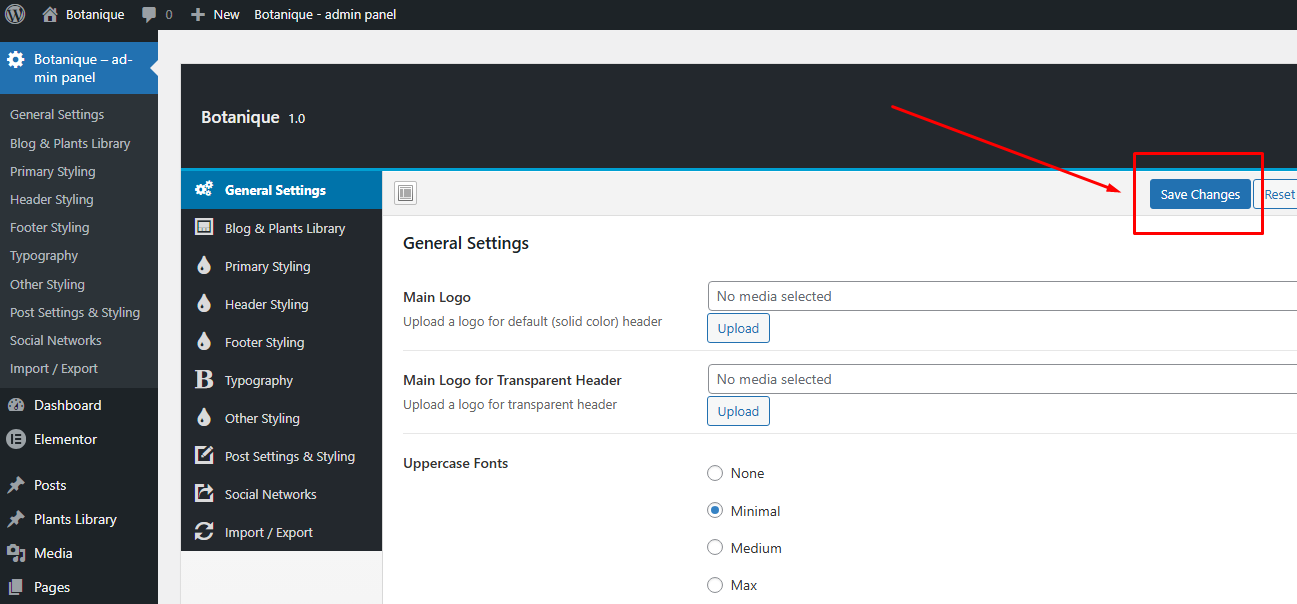Click the Media icon in sidebar
This screenshot has height=604, width=1297.
[16, 553]
